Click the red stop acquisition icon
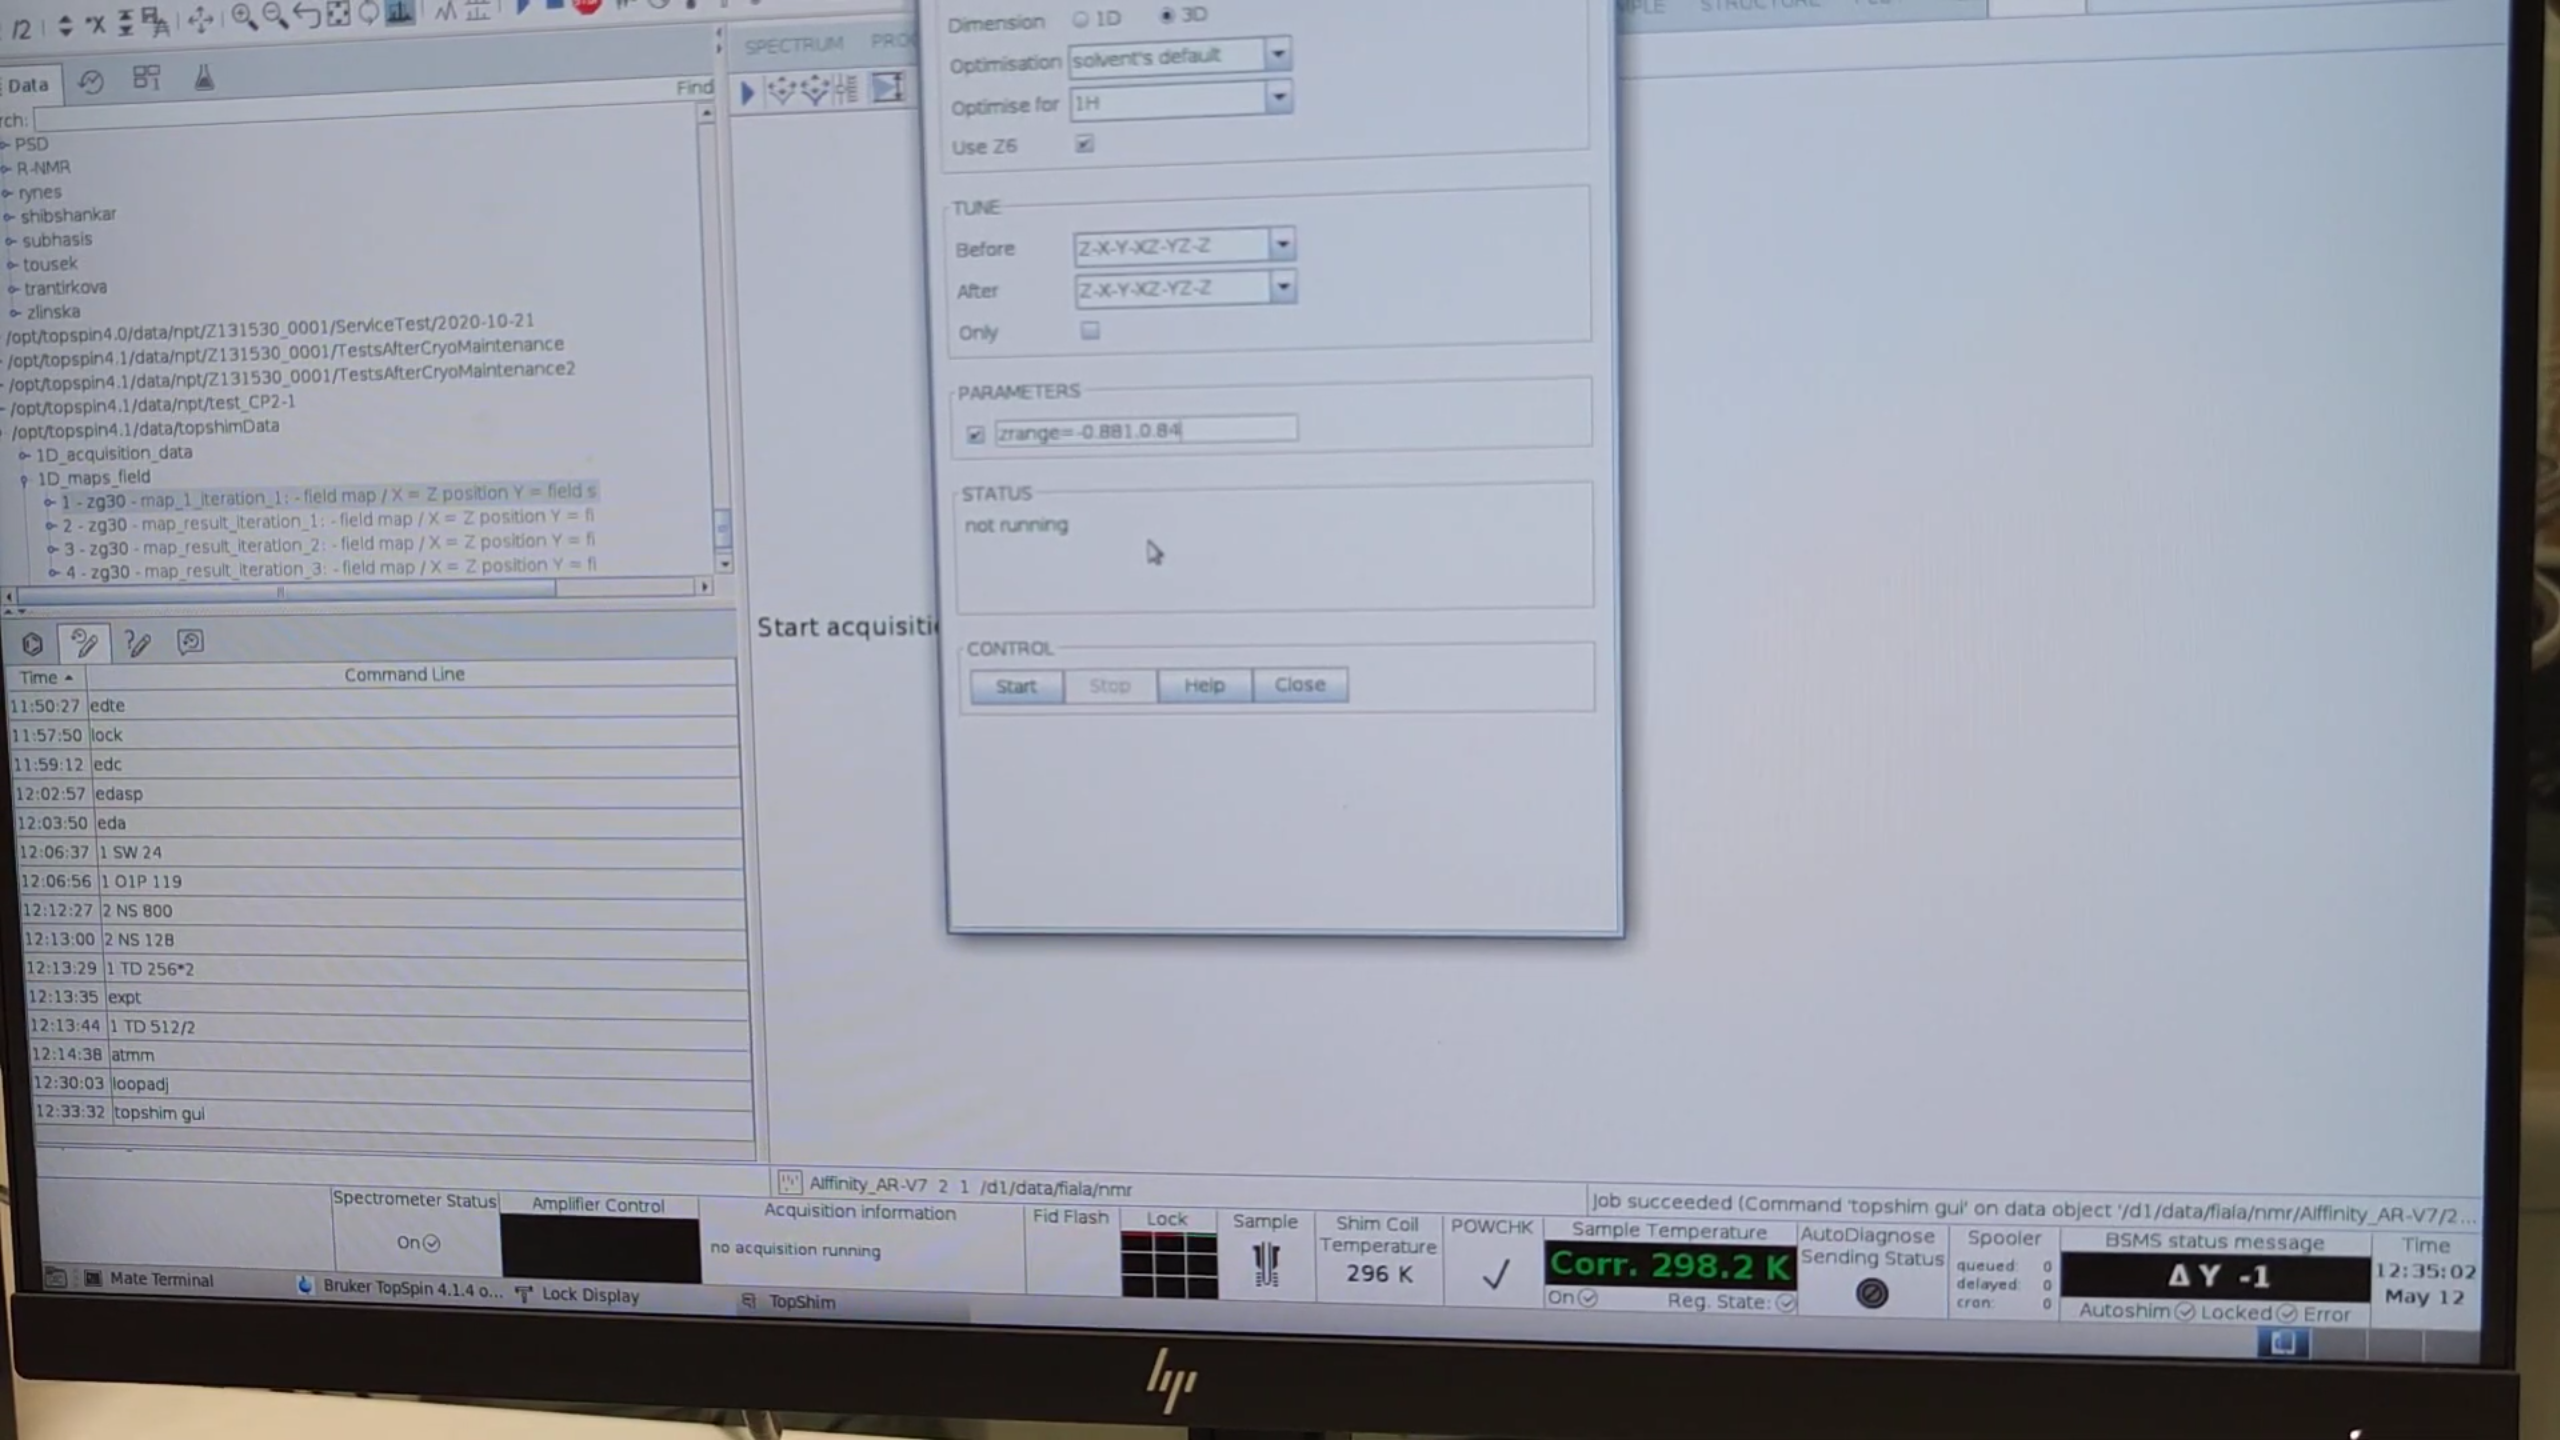 (x=586, y=6)
